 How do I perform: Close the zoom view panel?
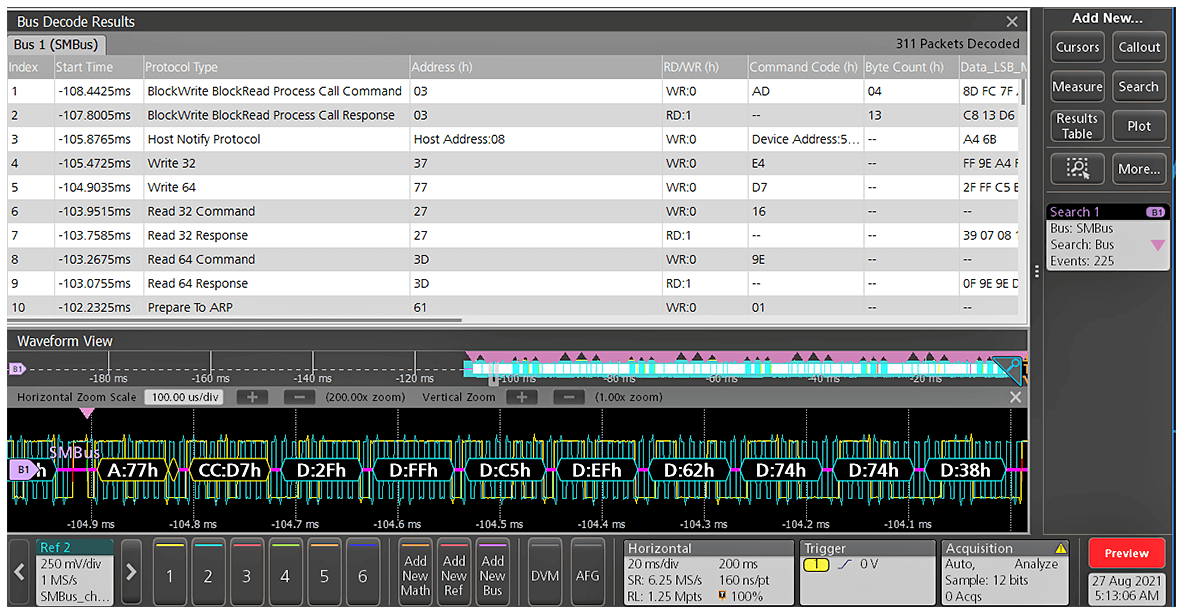click(x=1015, y=397)
